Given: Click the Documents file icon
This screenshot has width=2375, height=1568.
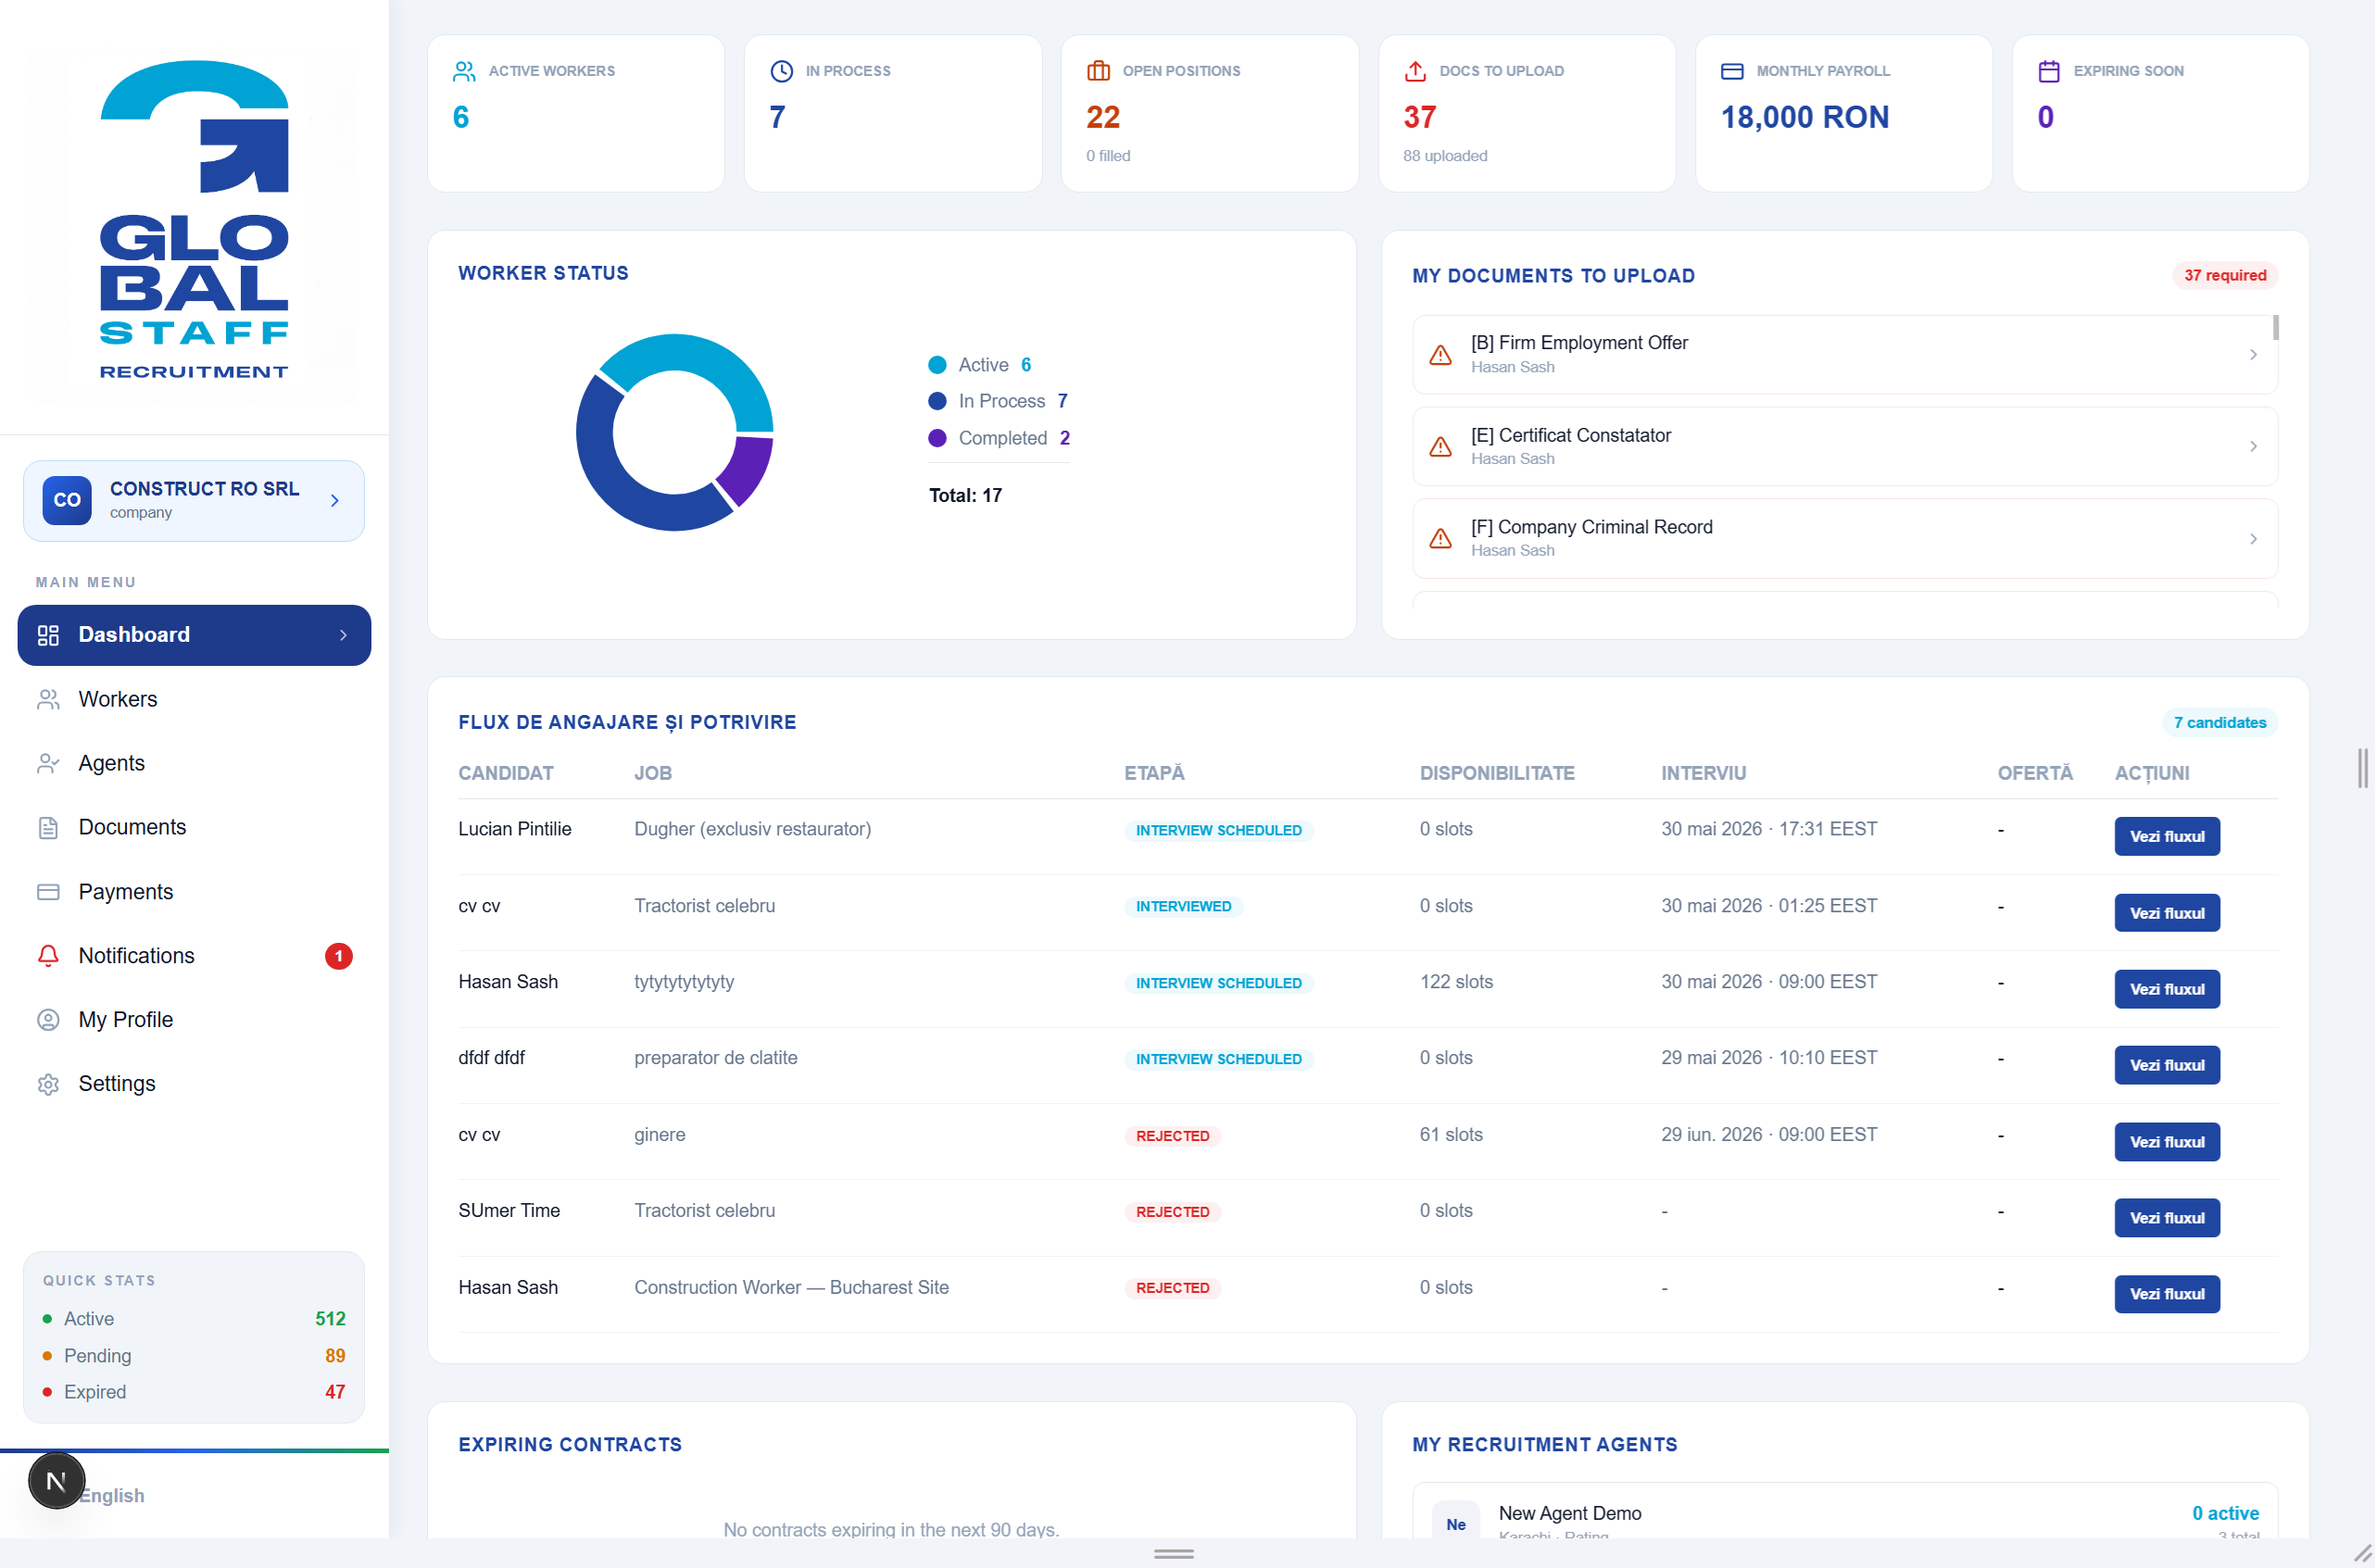Looking at the screenshot, I should [48, 827].
